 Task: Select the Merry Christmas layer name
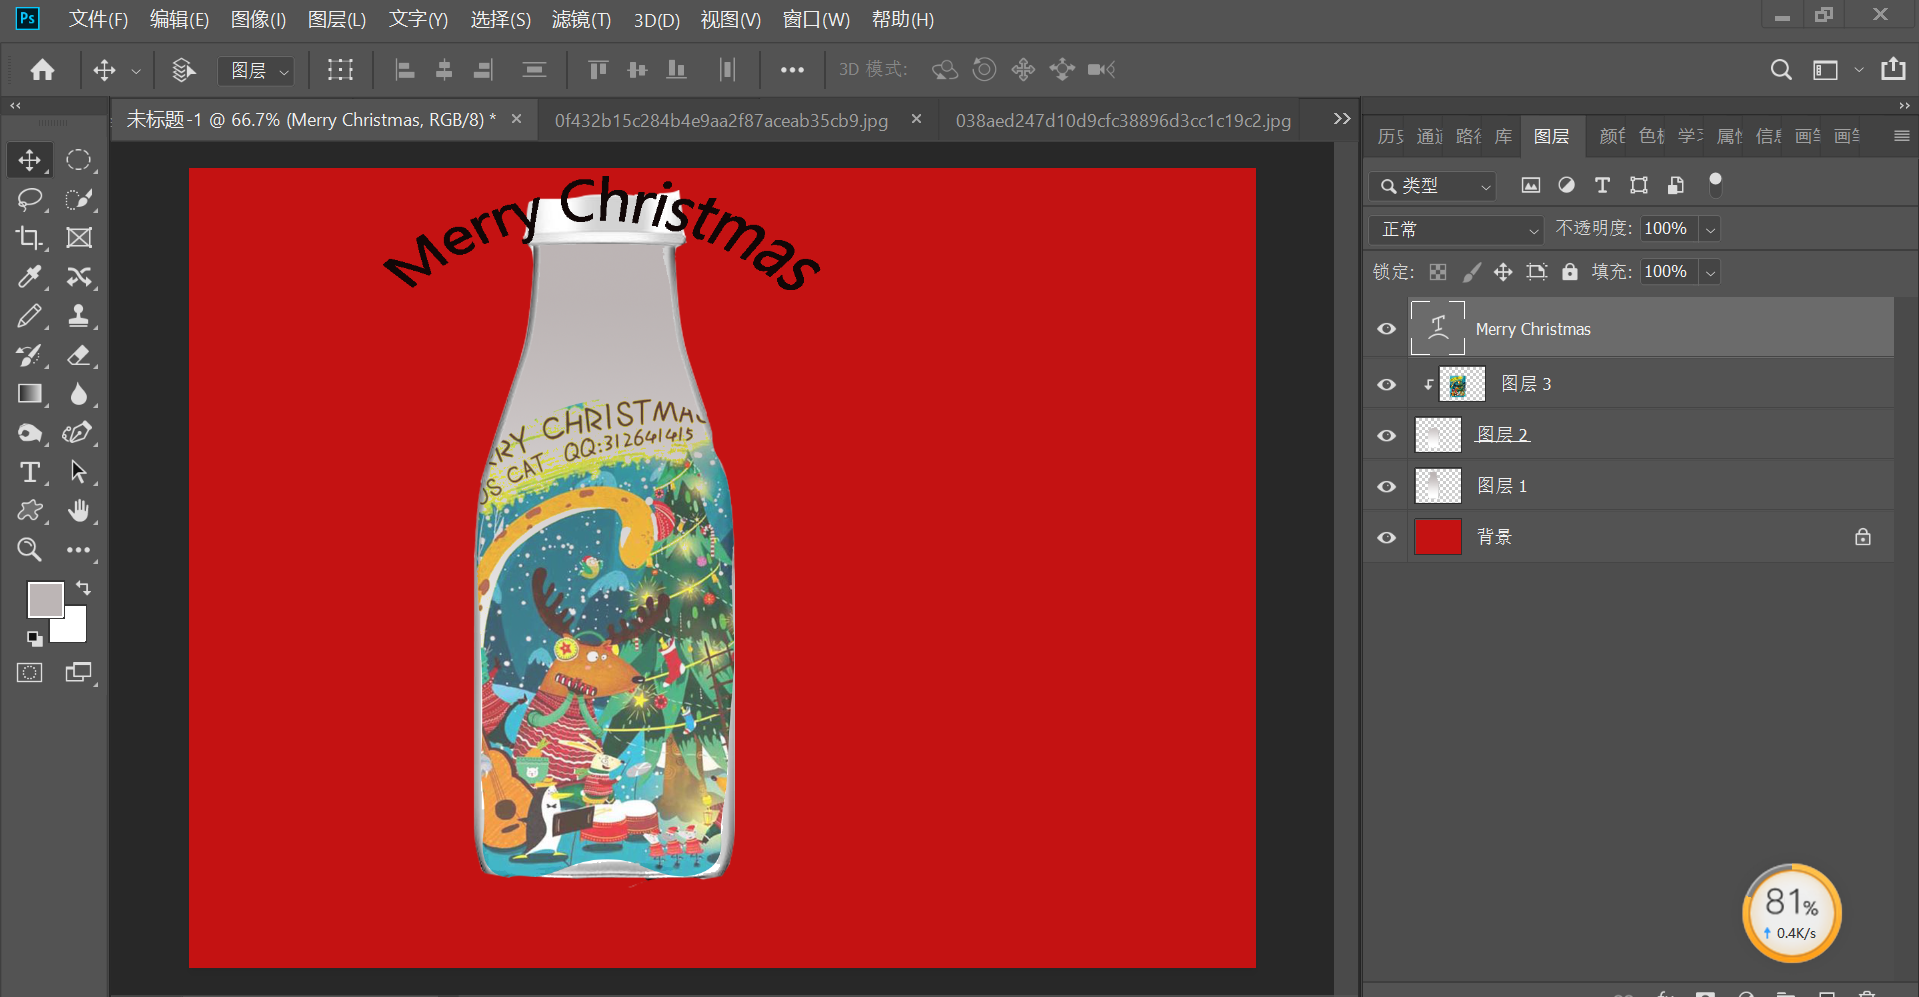(1533, 329)
